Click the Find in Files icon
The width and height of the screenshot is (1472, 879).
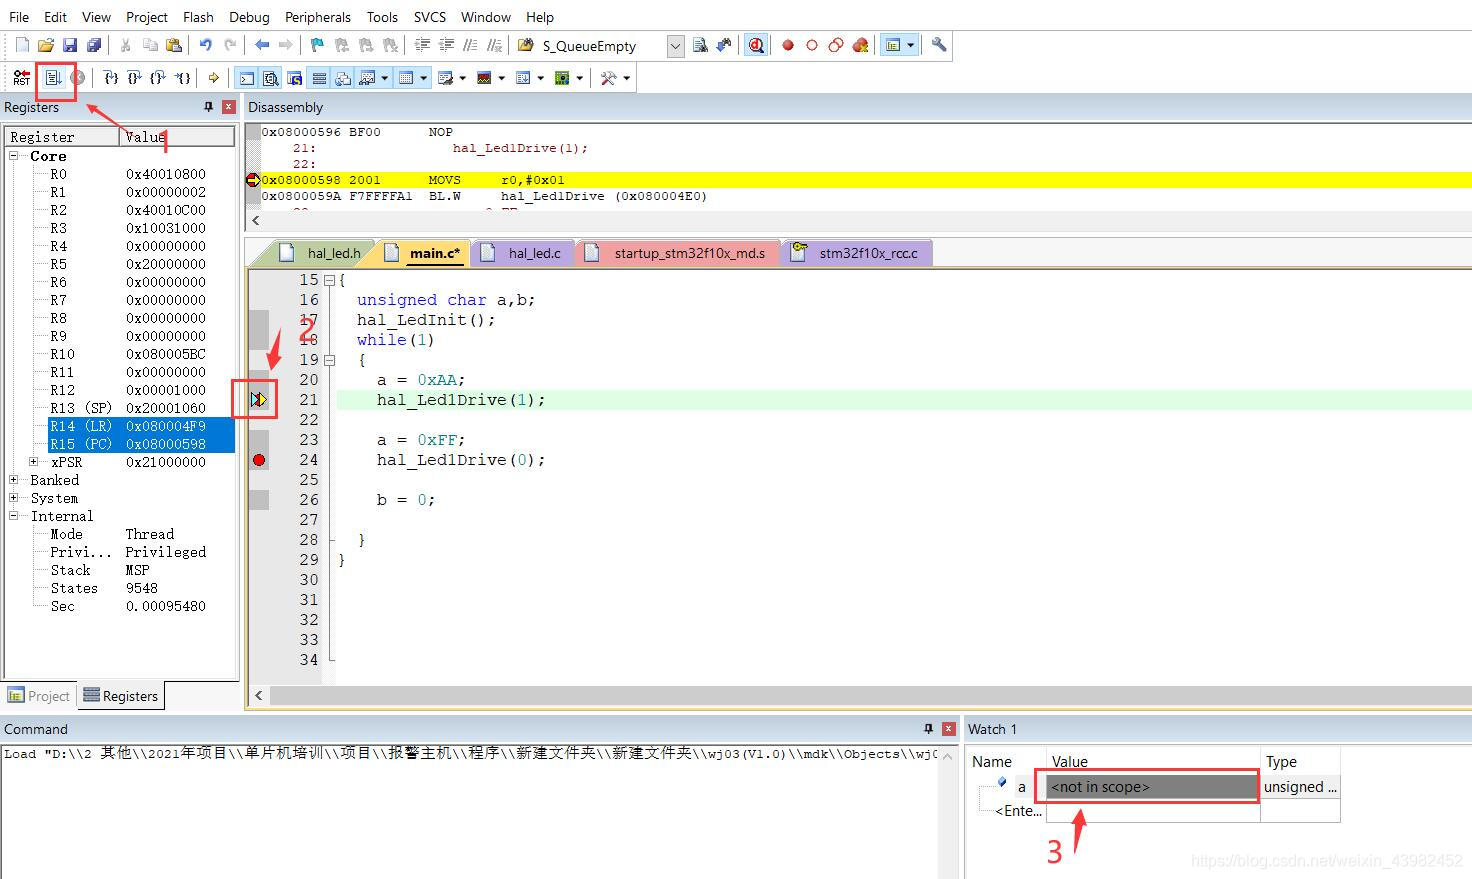click(525, 45)
